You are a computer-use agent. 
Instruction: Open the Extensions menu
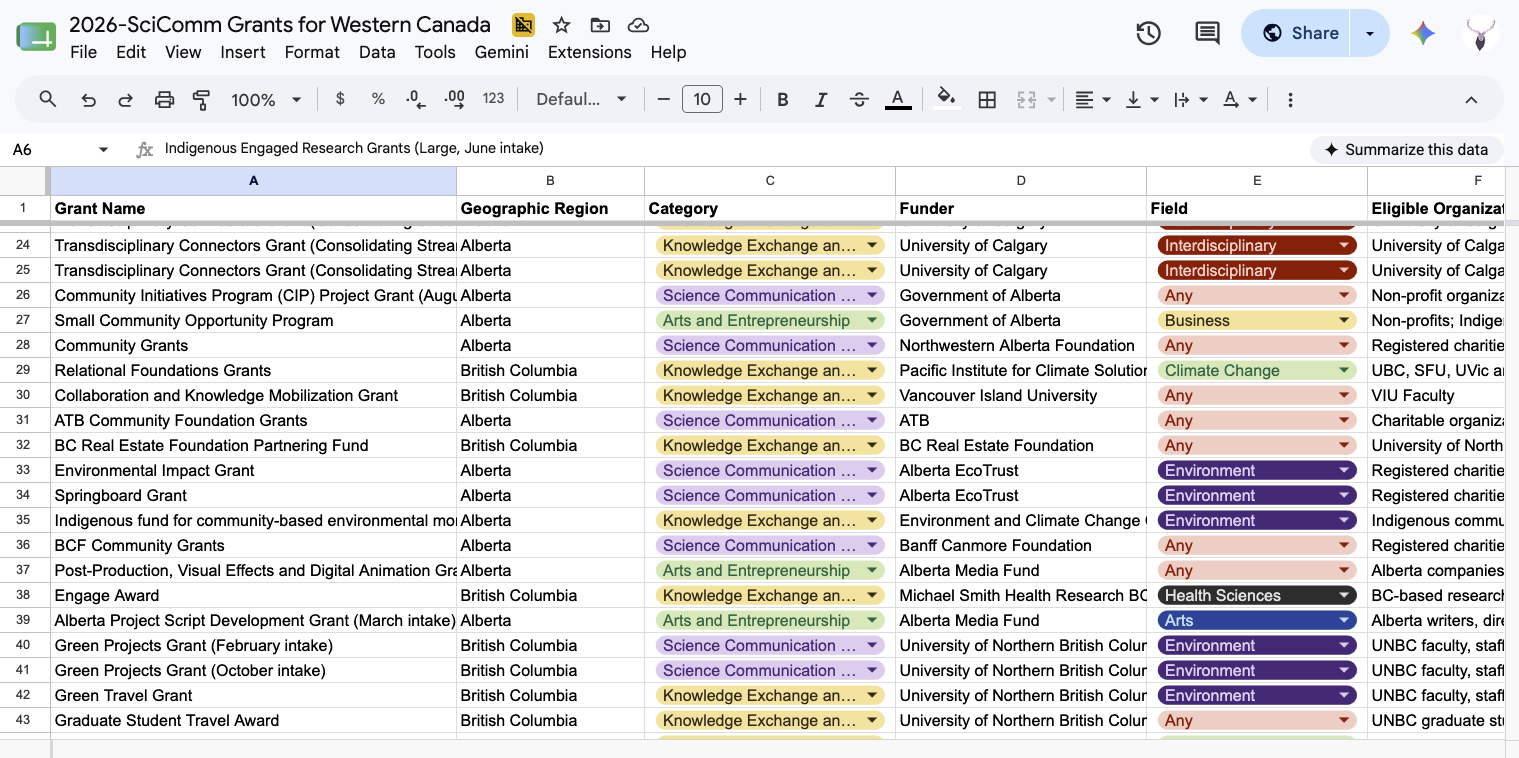coord(590,52)
